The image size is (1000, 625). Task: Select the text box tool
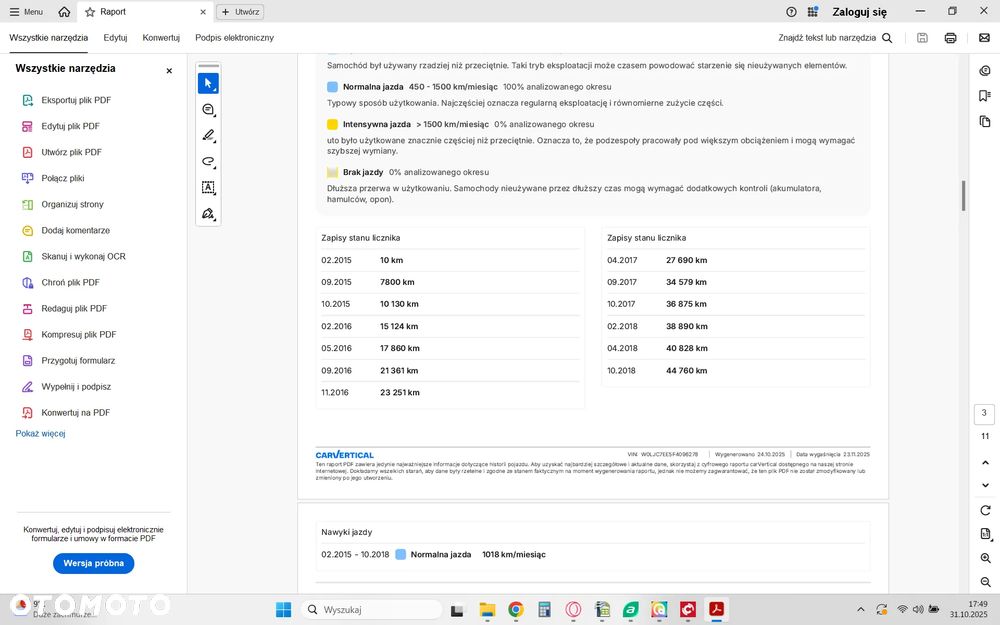pos(208,188)
